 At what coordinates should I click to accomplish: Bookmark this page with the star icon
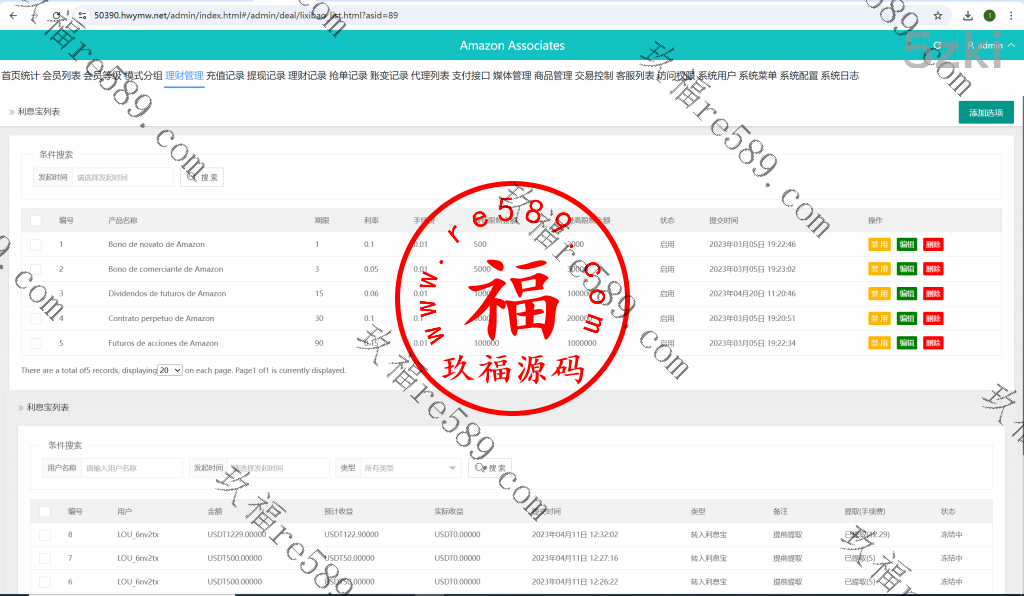point(937,15)
